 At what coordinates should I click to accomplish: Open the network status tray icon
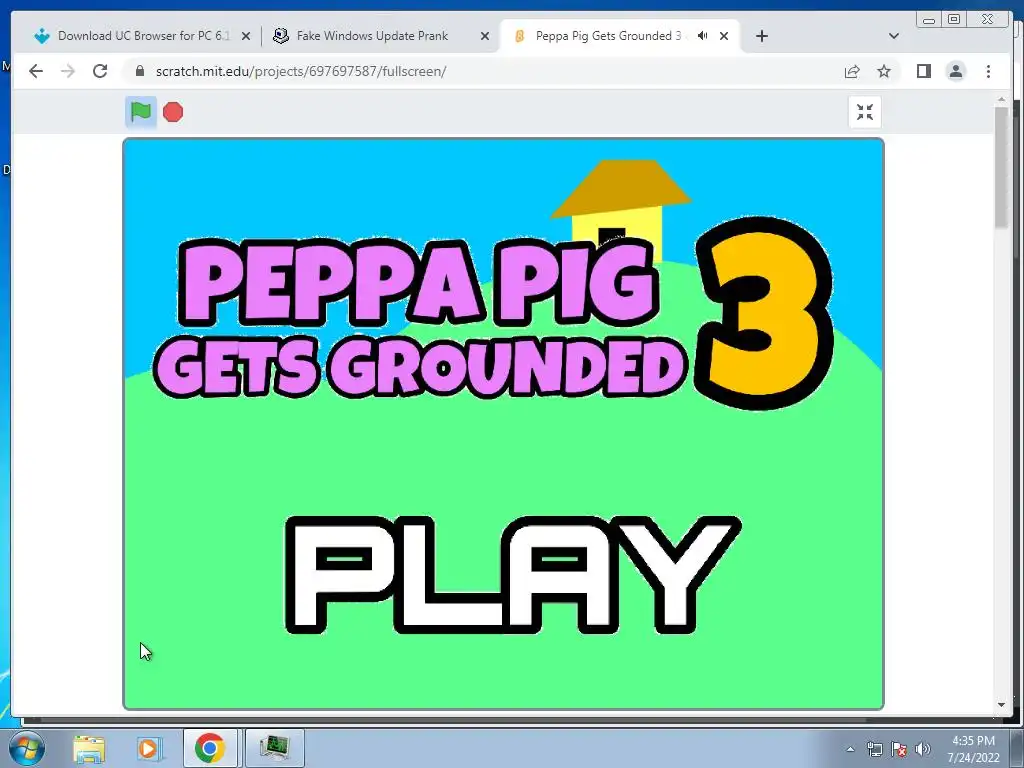tap(874, 749)
